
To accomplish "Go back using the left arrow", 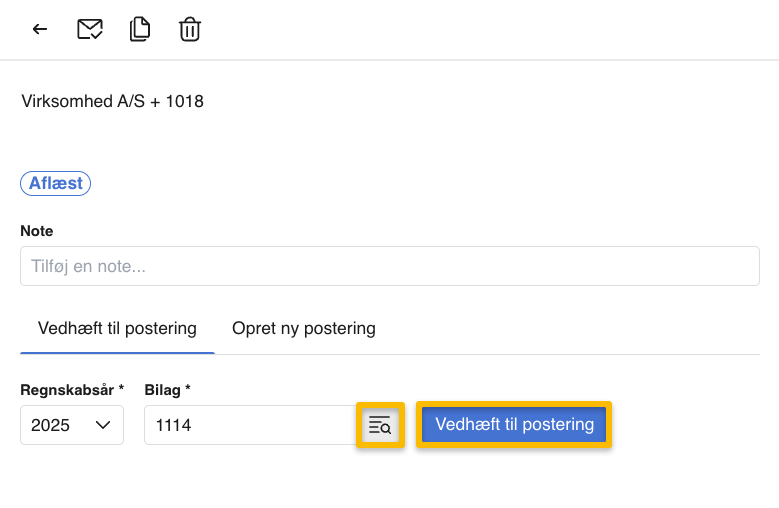I will (x=40, y=30).
